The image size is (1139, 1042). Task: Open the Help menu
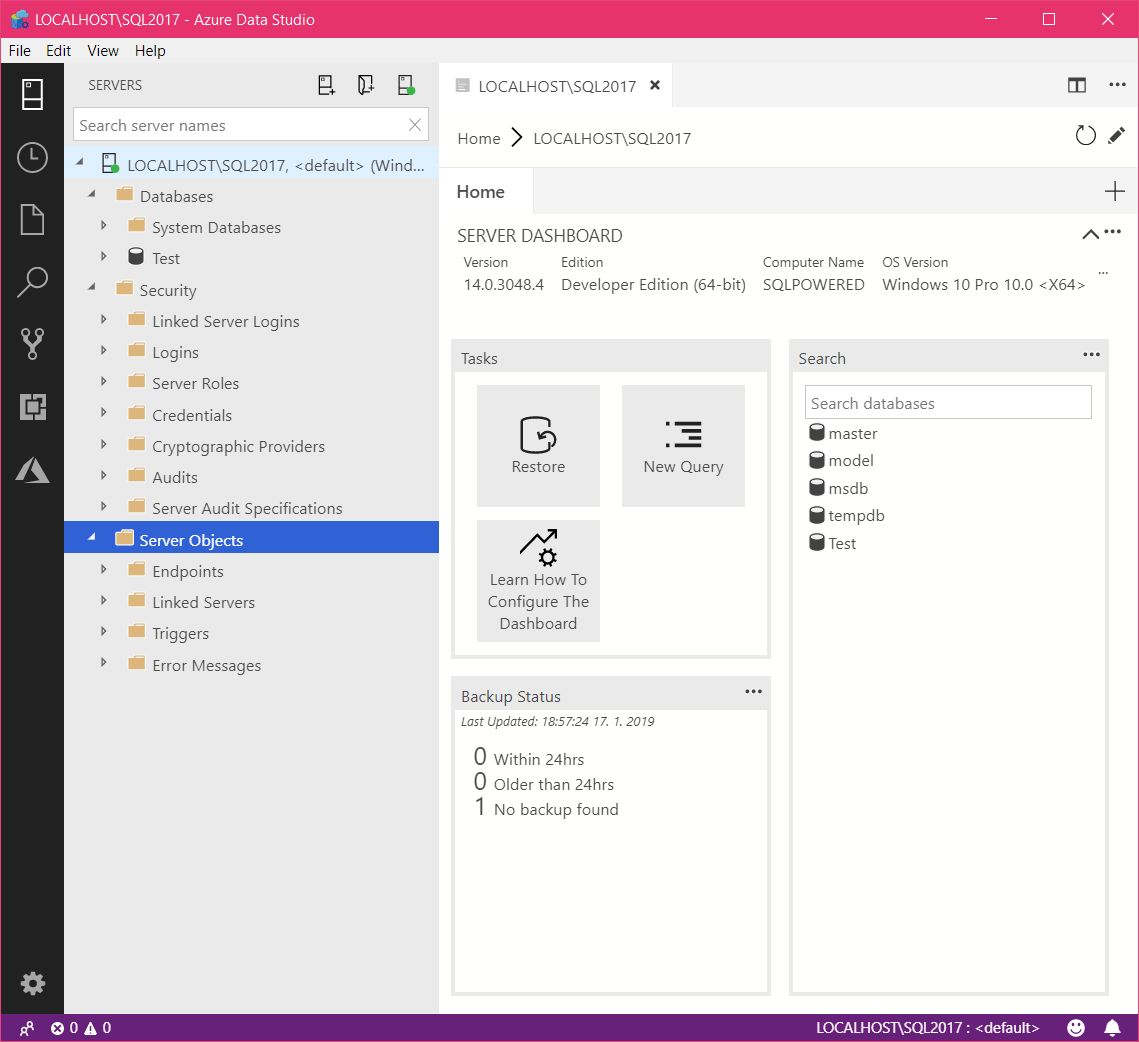pyautogui.click(x=150, y=51)
